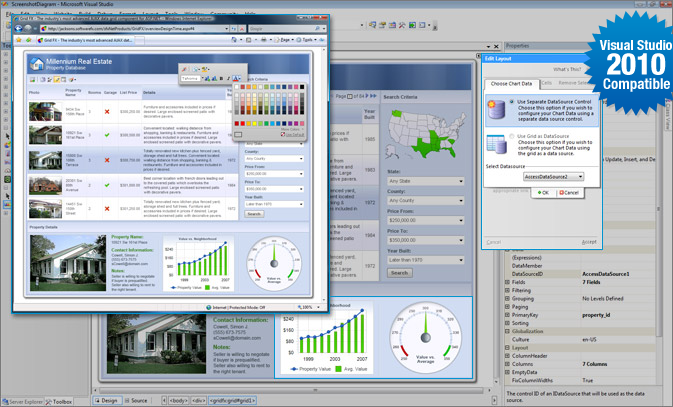The height and width of the screenshot is (407, 673).
Task: Click the Properties Window icon in Visual Studio toolbar
Action: pos(382,25)
